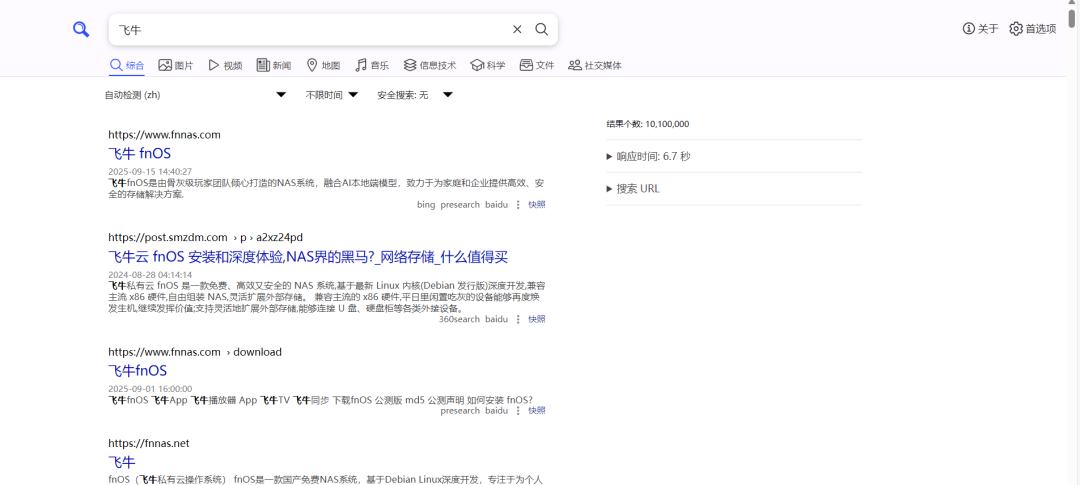Expand the 搜索 URL section
The width and height of the screenshot is (1080, 485).
[x=633, y=189]
